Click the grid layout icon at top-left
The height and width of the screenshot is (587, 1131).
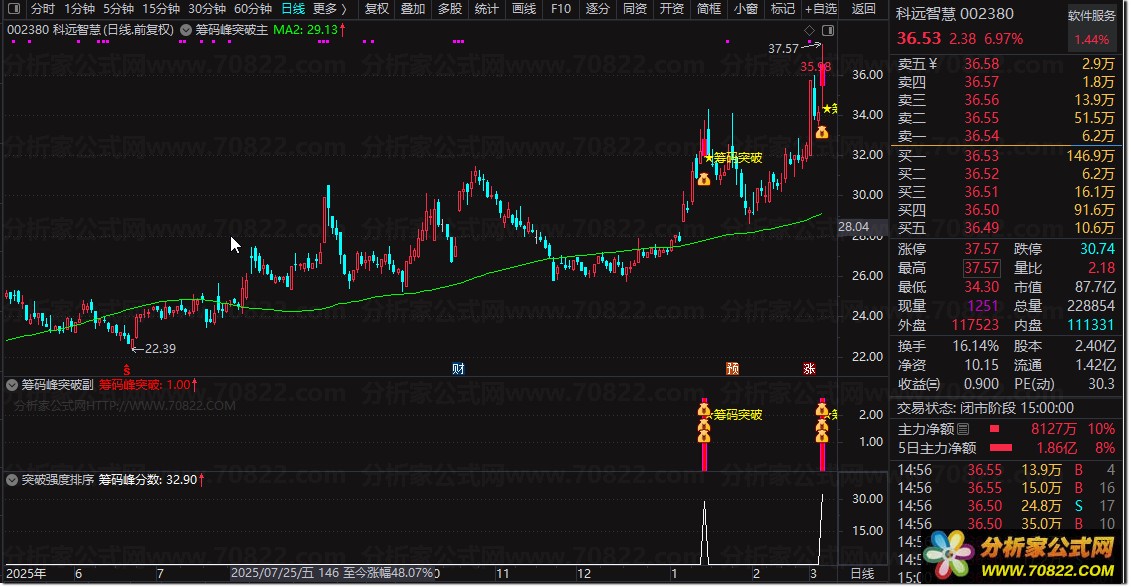pyautogui.click(x=13, y=9)
